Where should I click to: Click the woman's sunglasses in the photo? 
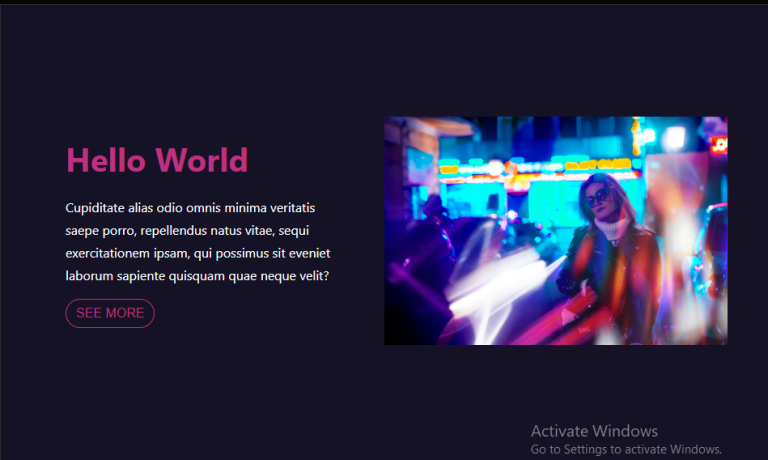[x=598, y=197]
